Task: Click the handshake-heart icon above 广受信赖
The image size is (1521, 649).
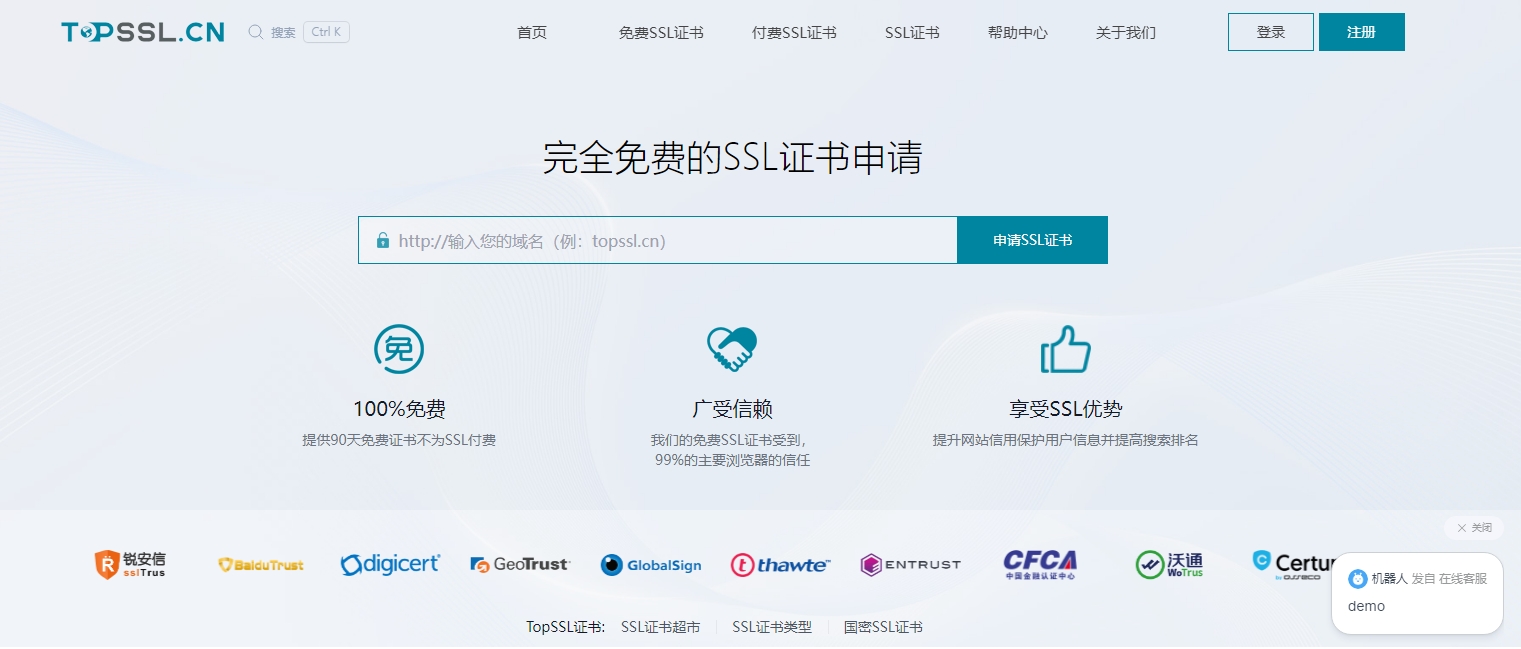Action: point(733,348)
